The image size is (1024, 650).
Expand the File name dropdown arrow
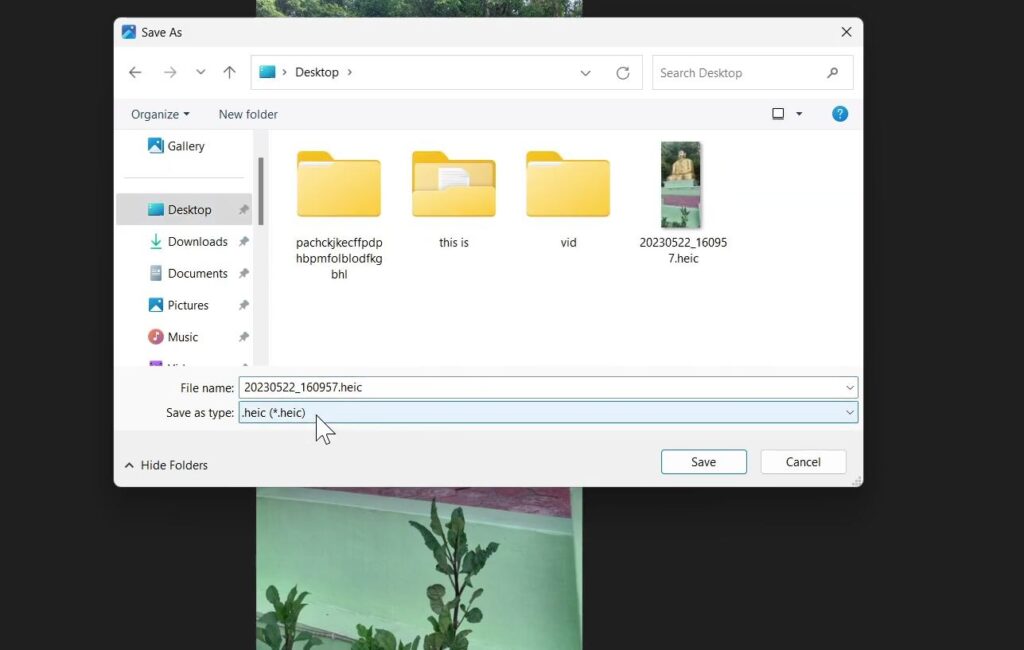(x=850, y=387)
